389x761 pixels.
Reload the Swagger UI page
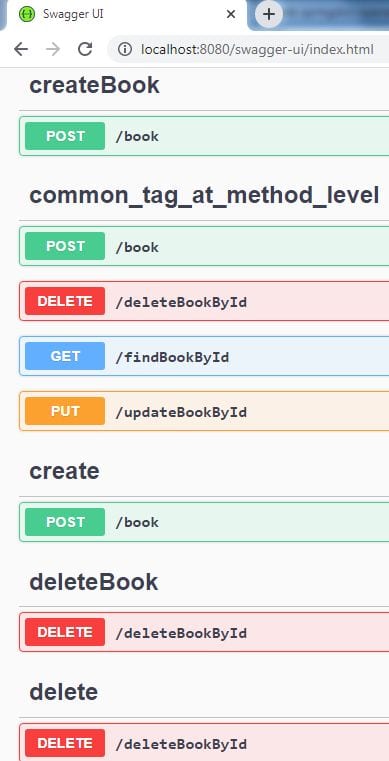click(85, 49)
